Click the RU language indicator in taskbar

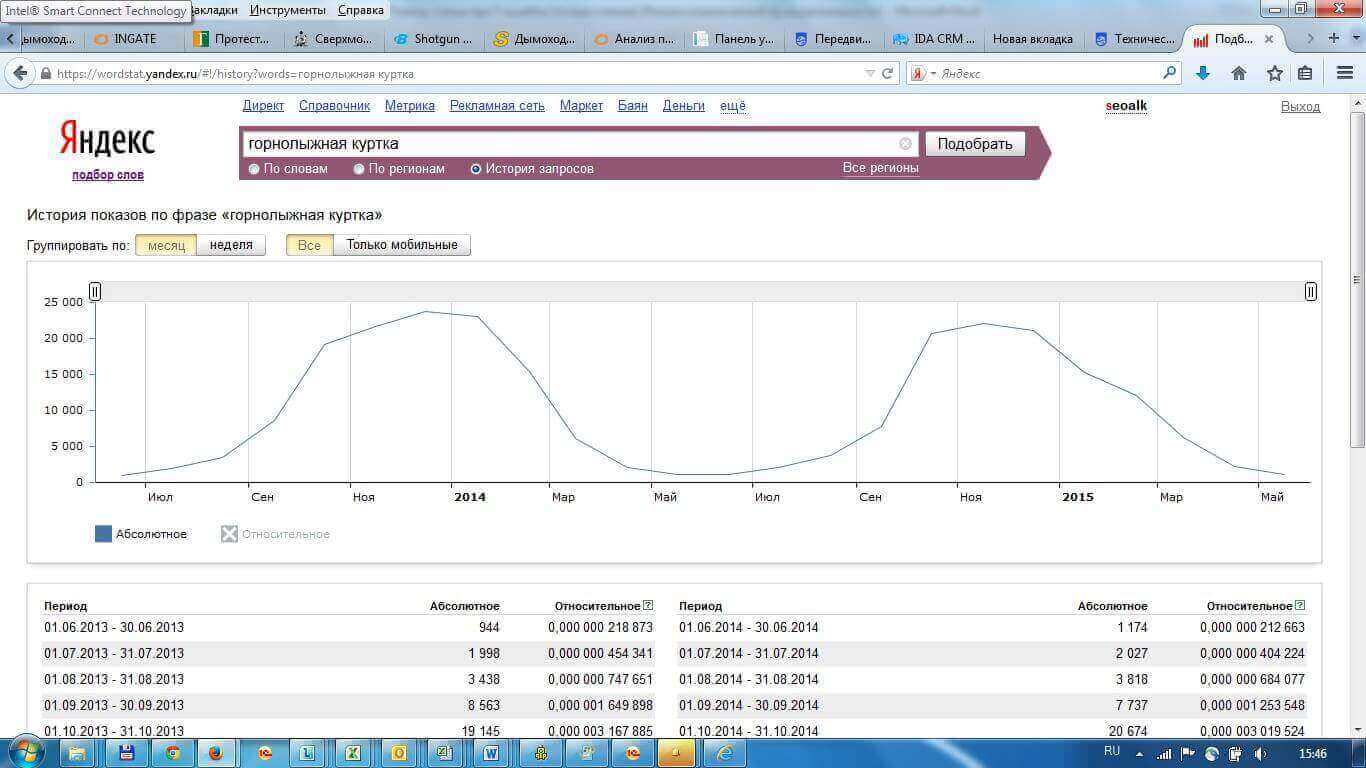1112,751
